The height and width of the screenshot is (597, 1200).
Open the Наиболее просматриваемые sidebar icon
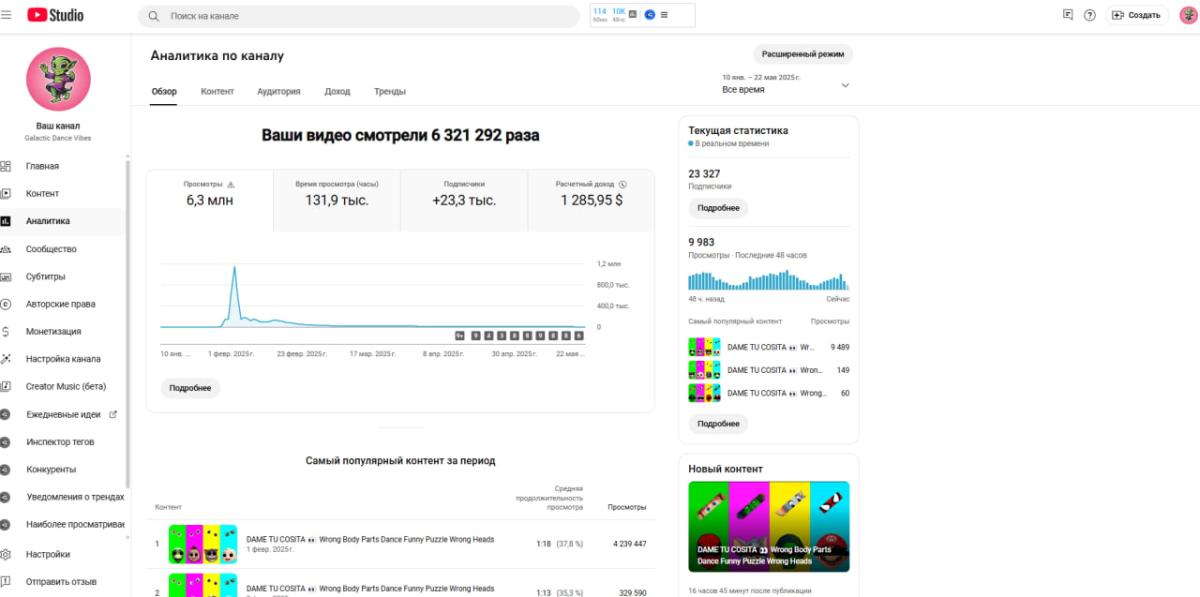[x=5, y=524]
